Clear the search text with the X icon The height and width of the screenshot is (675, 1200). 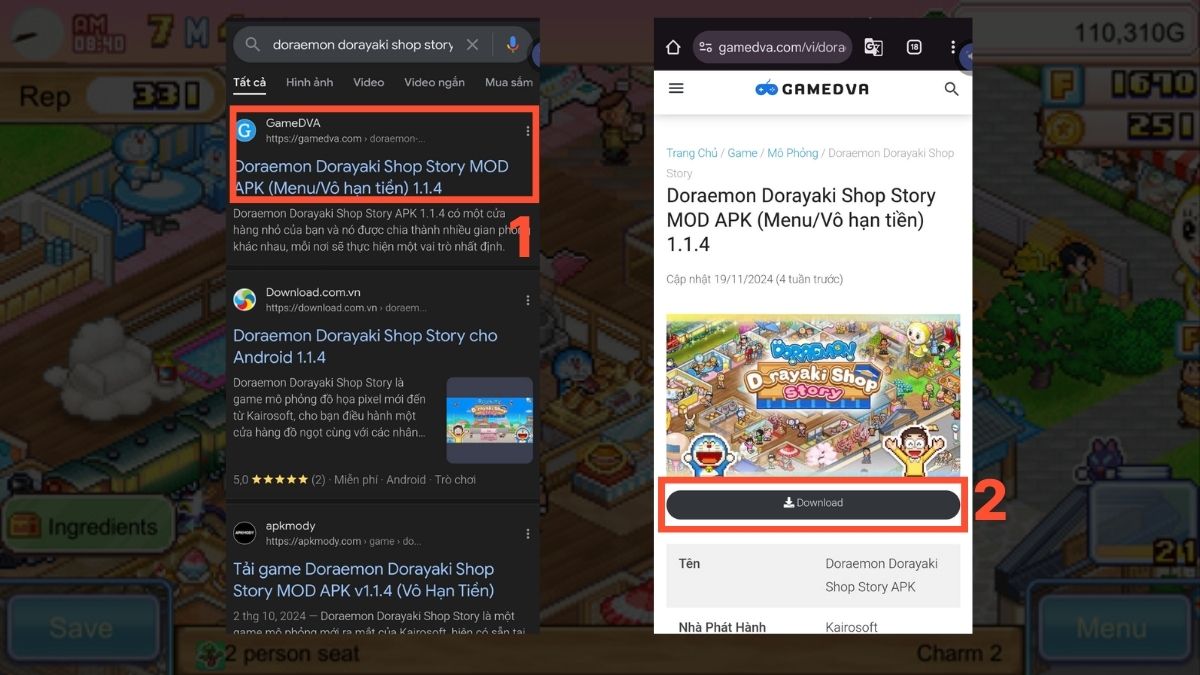pos(473,45)
